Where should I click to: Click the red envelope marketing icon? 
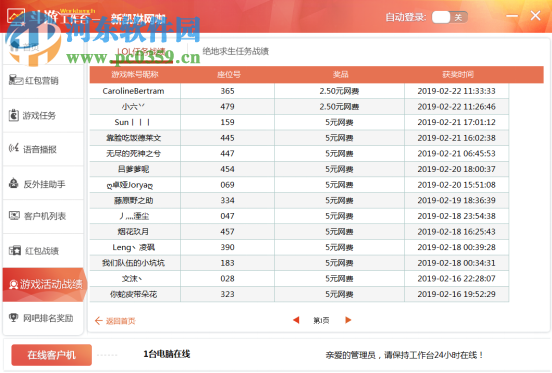click(15, 80)
